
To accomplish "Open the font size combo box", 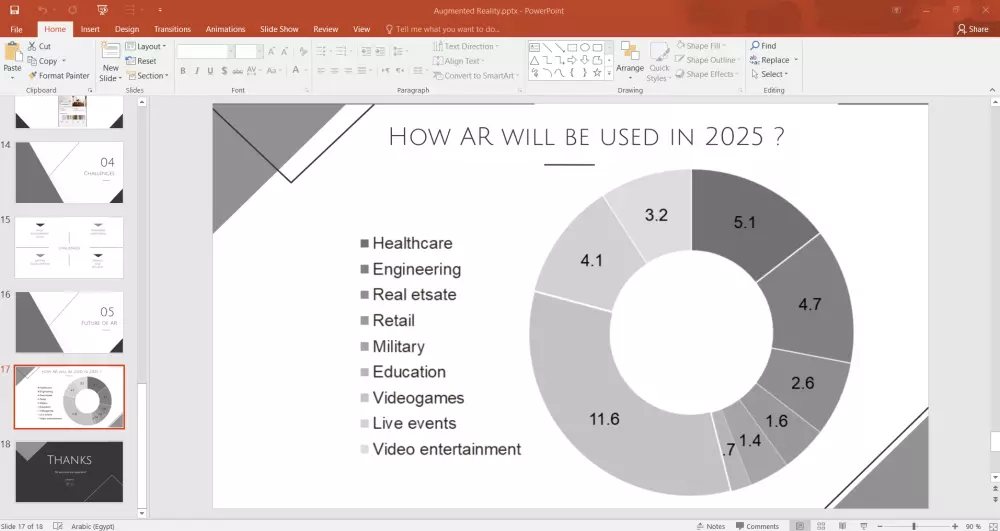I will (249, 51).
